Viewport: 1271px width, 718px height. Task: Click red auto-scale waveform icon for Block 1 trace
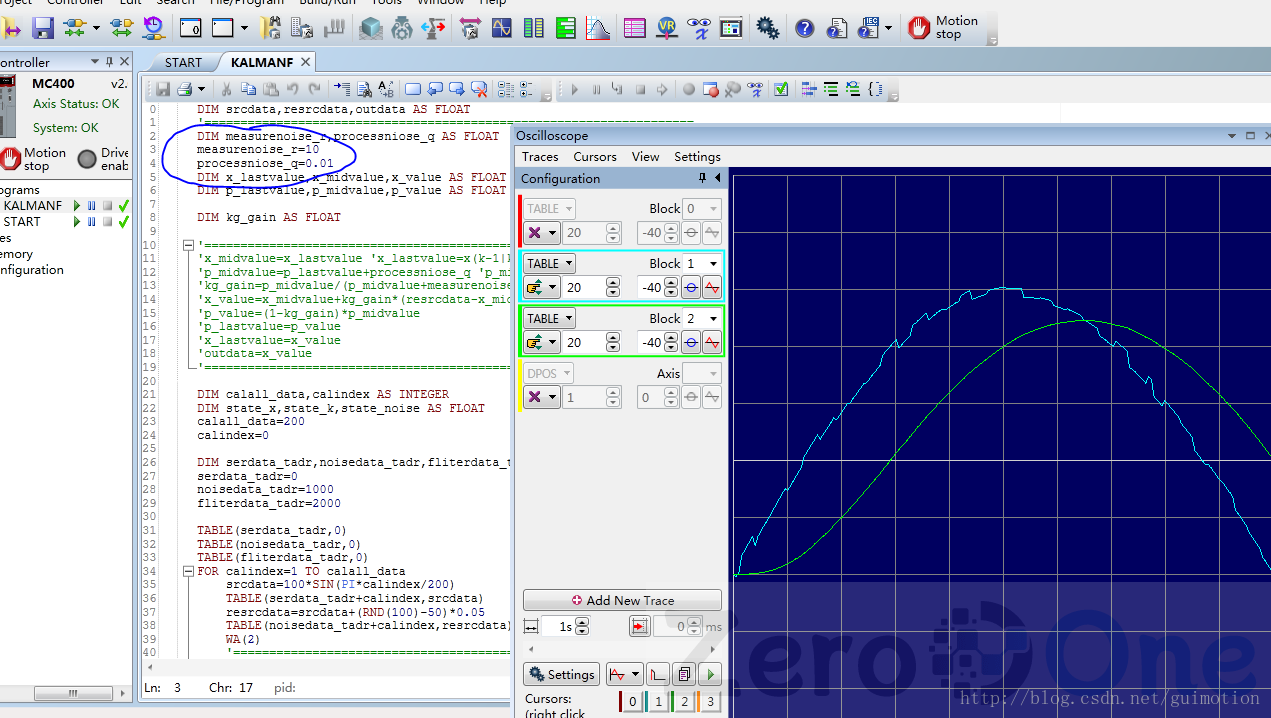(712, 288)
